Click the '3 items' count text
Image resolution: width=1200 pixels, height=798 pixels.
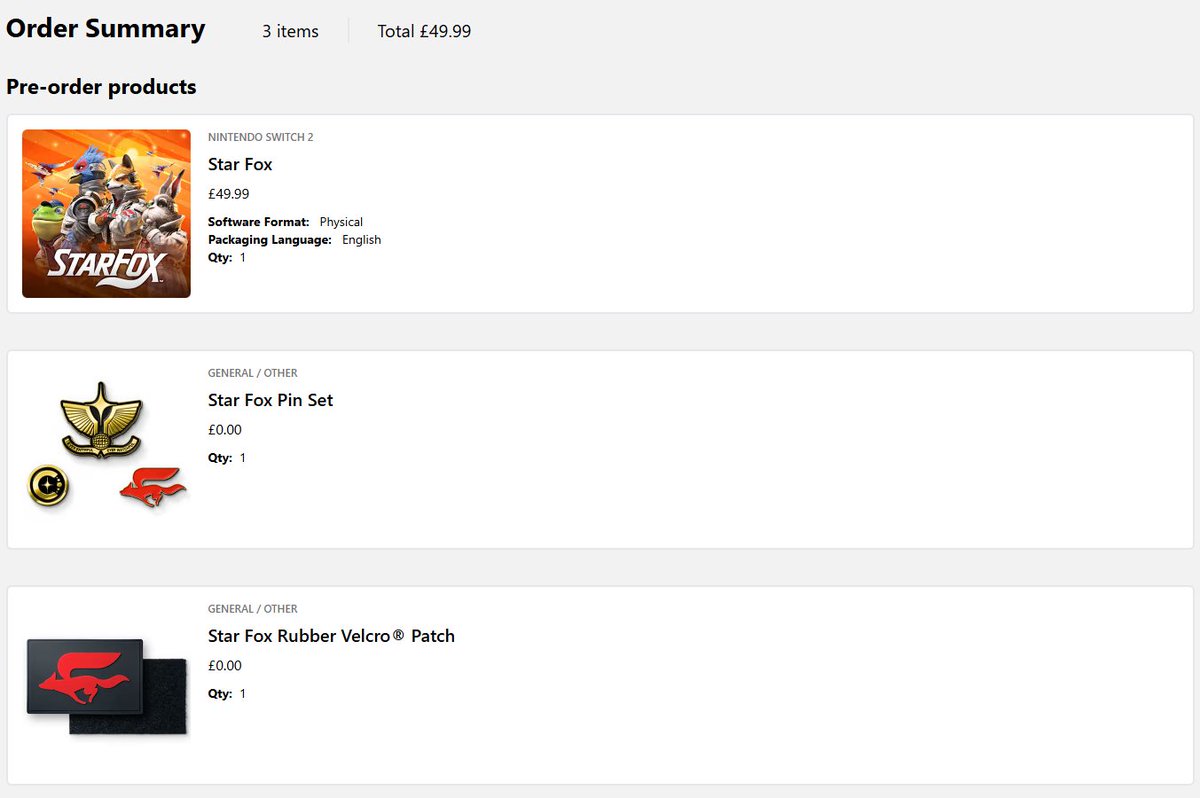(x=290, y=31)
